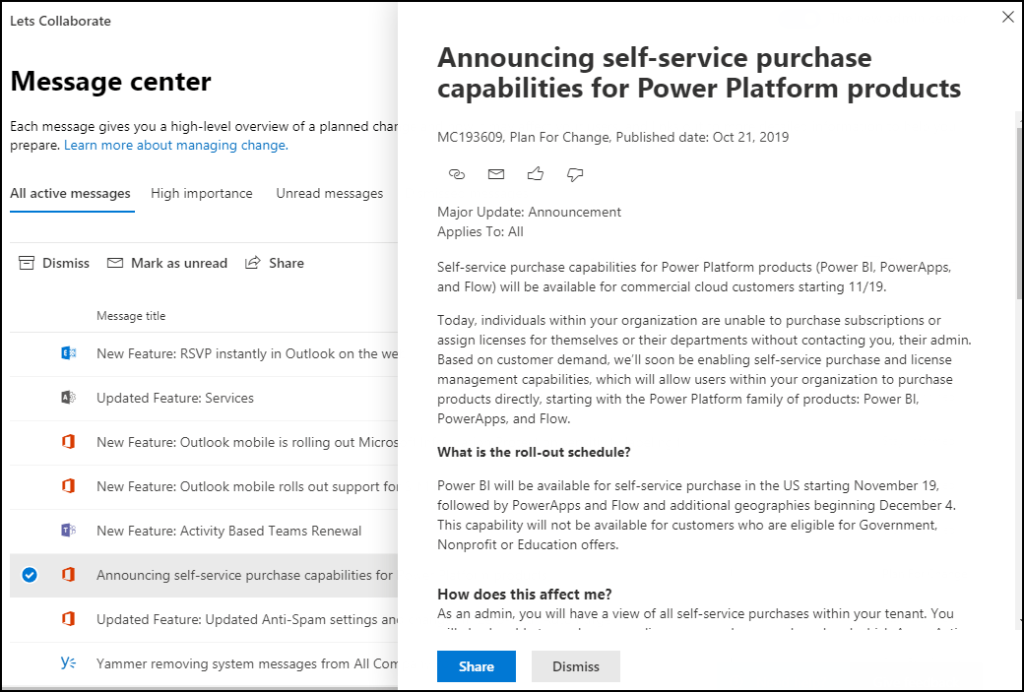The width and height of the screenshot is (1024, 692).
Task: Uncheck the selected self-service purchase message
Action: [29, 575]
